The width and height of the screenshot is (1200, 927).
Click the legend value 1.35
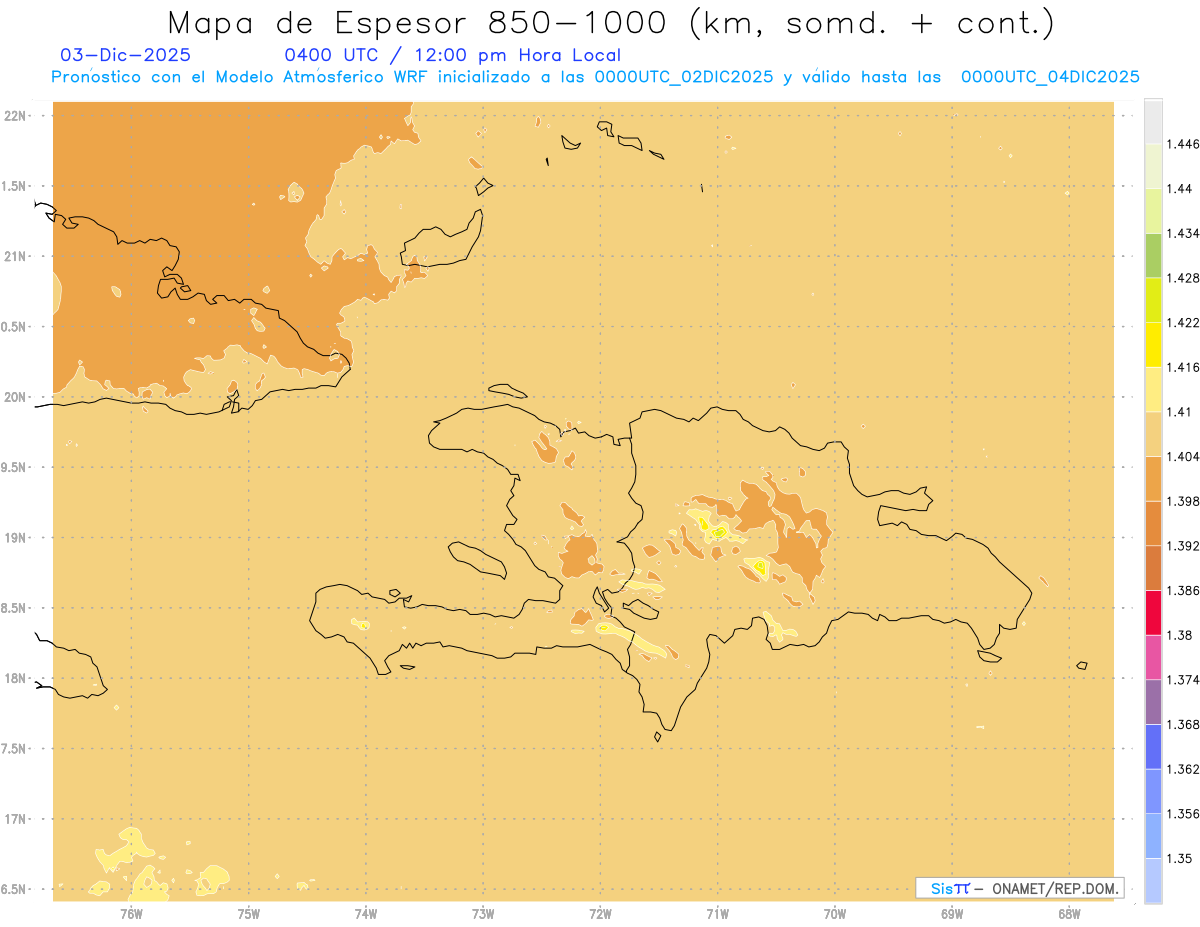pos(1180,857)
